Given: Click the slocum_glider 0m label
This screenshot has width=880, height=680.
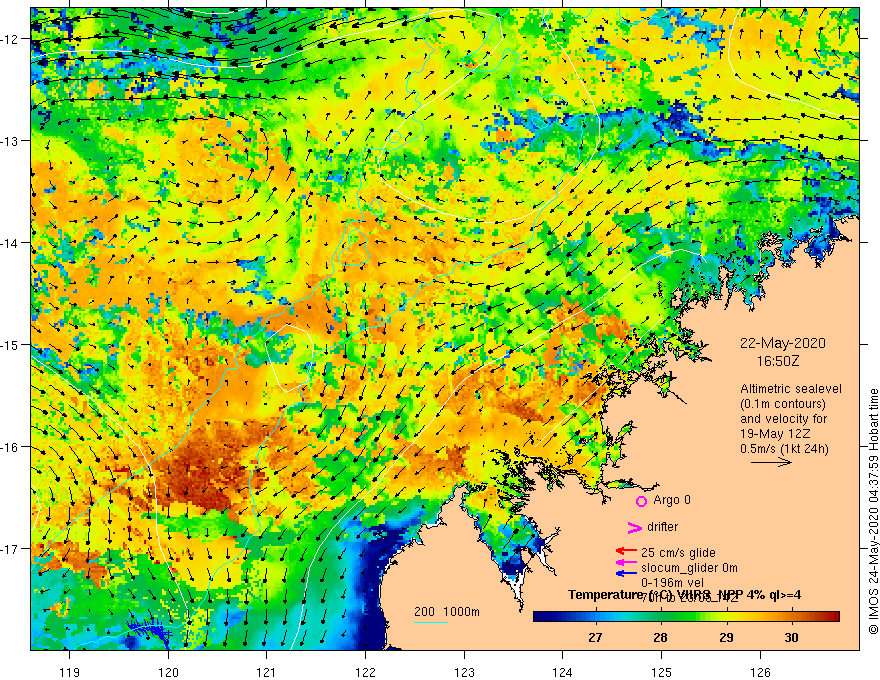Looking at the screenshot, I should click(x=689, y=568).
